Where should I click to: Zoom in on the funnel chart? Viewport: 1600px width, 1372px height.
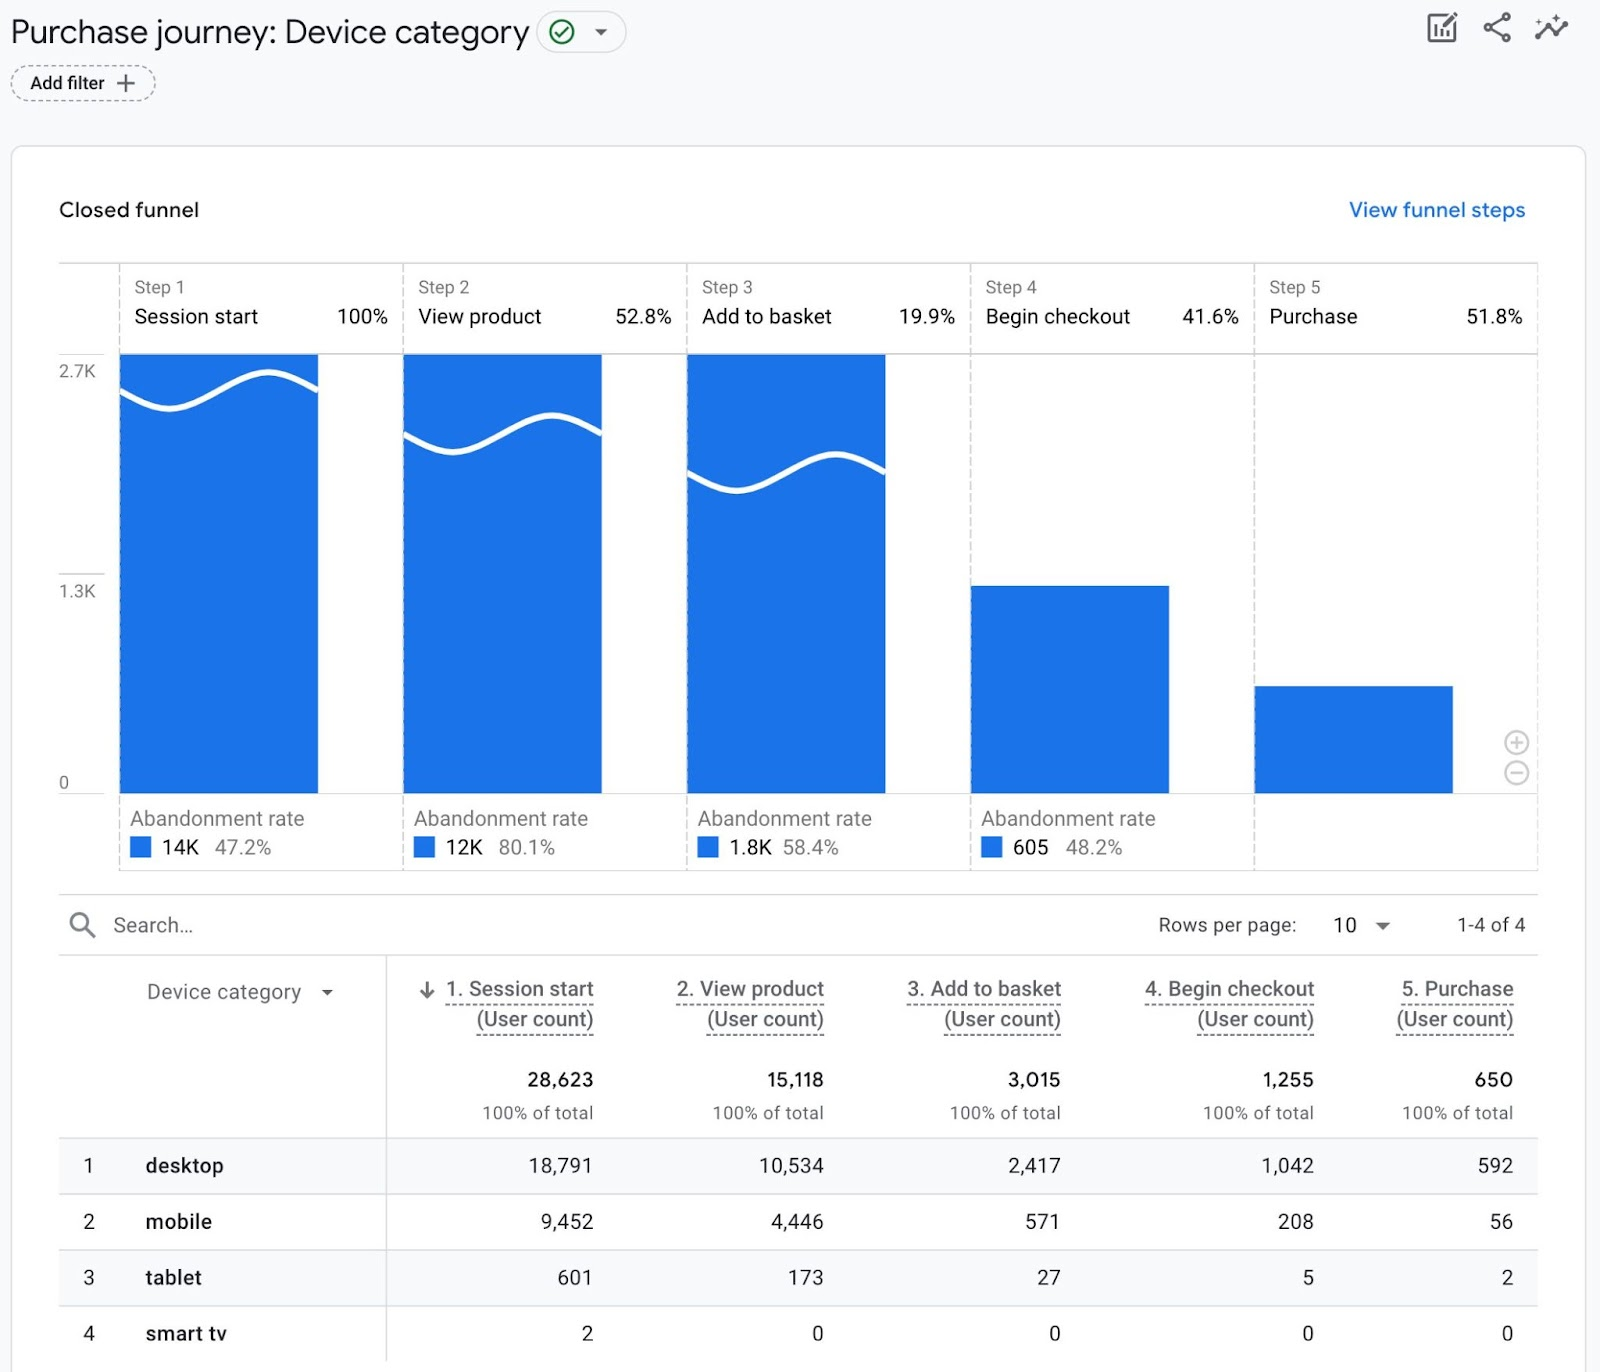click(x=1516, y=742)
